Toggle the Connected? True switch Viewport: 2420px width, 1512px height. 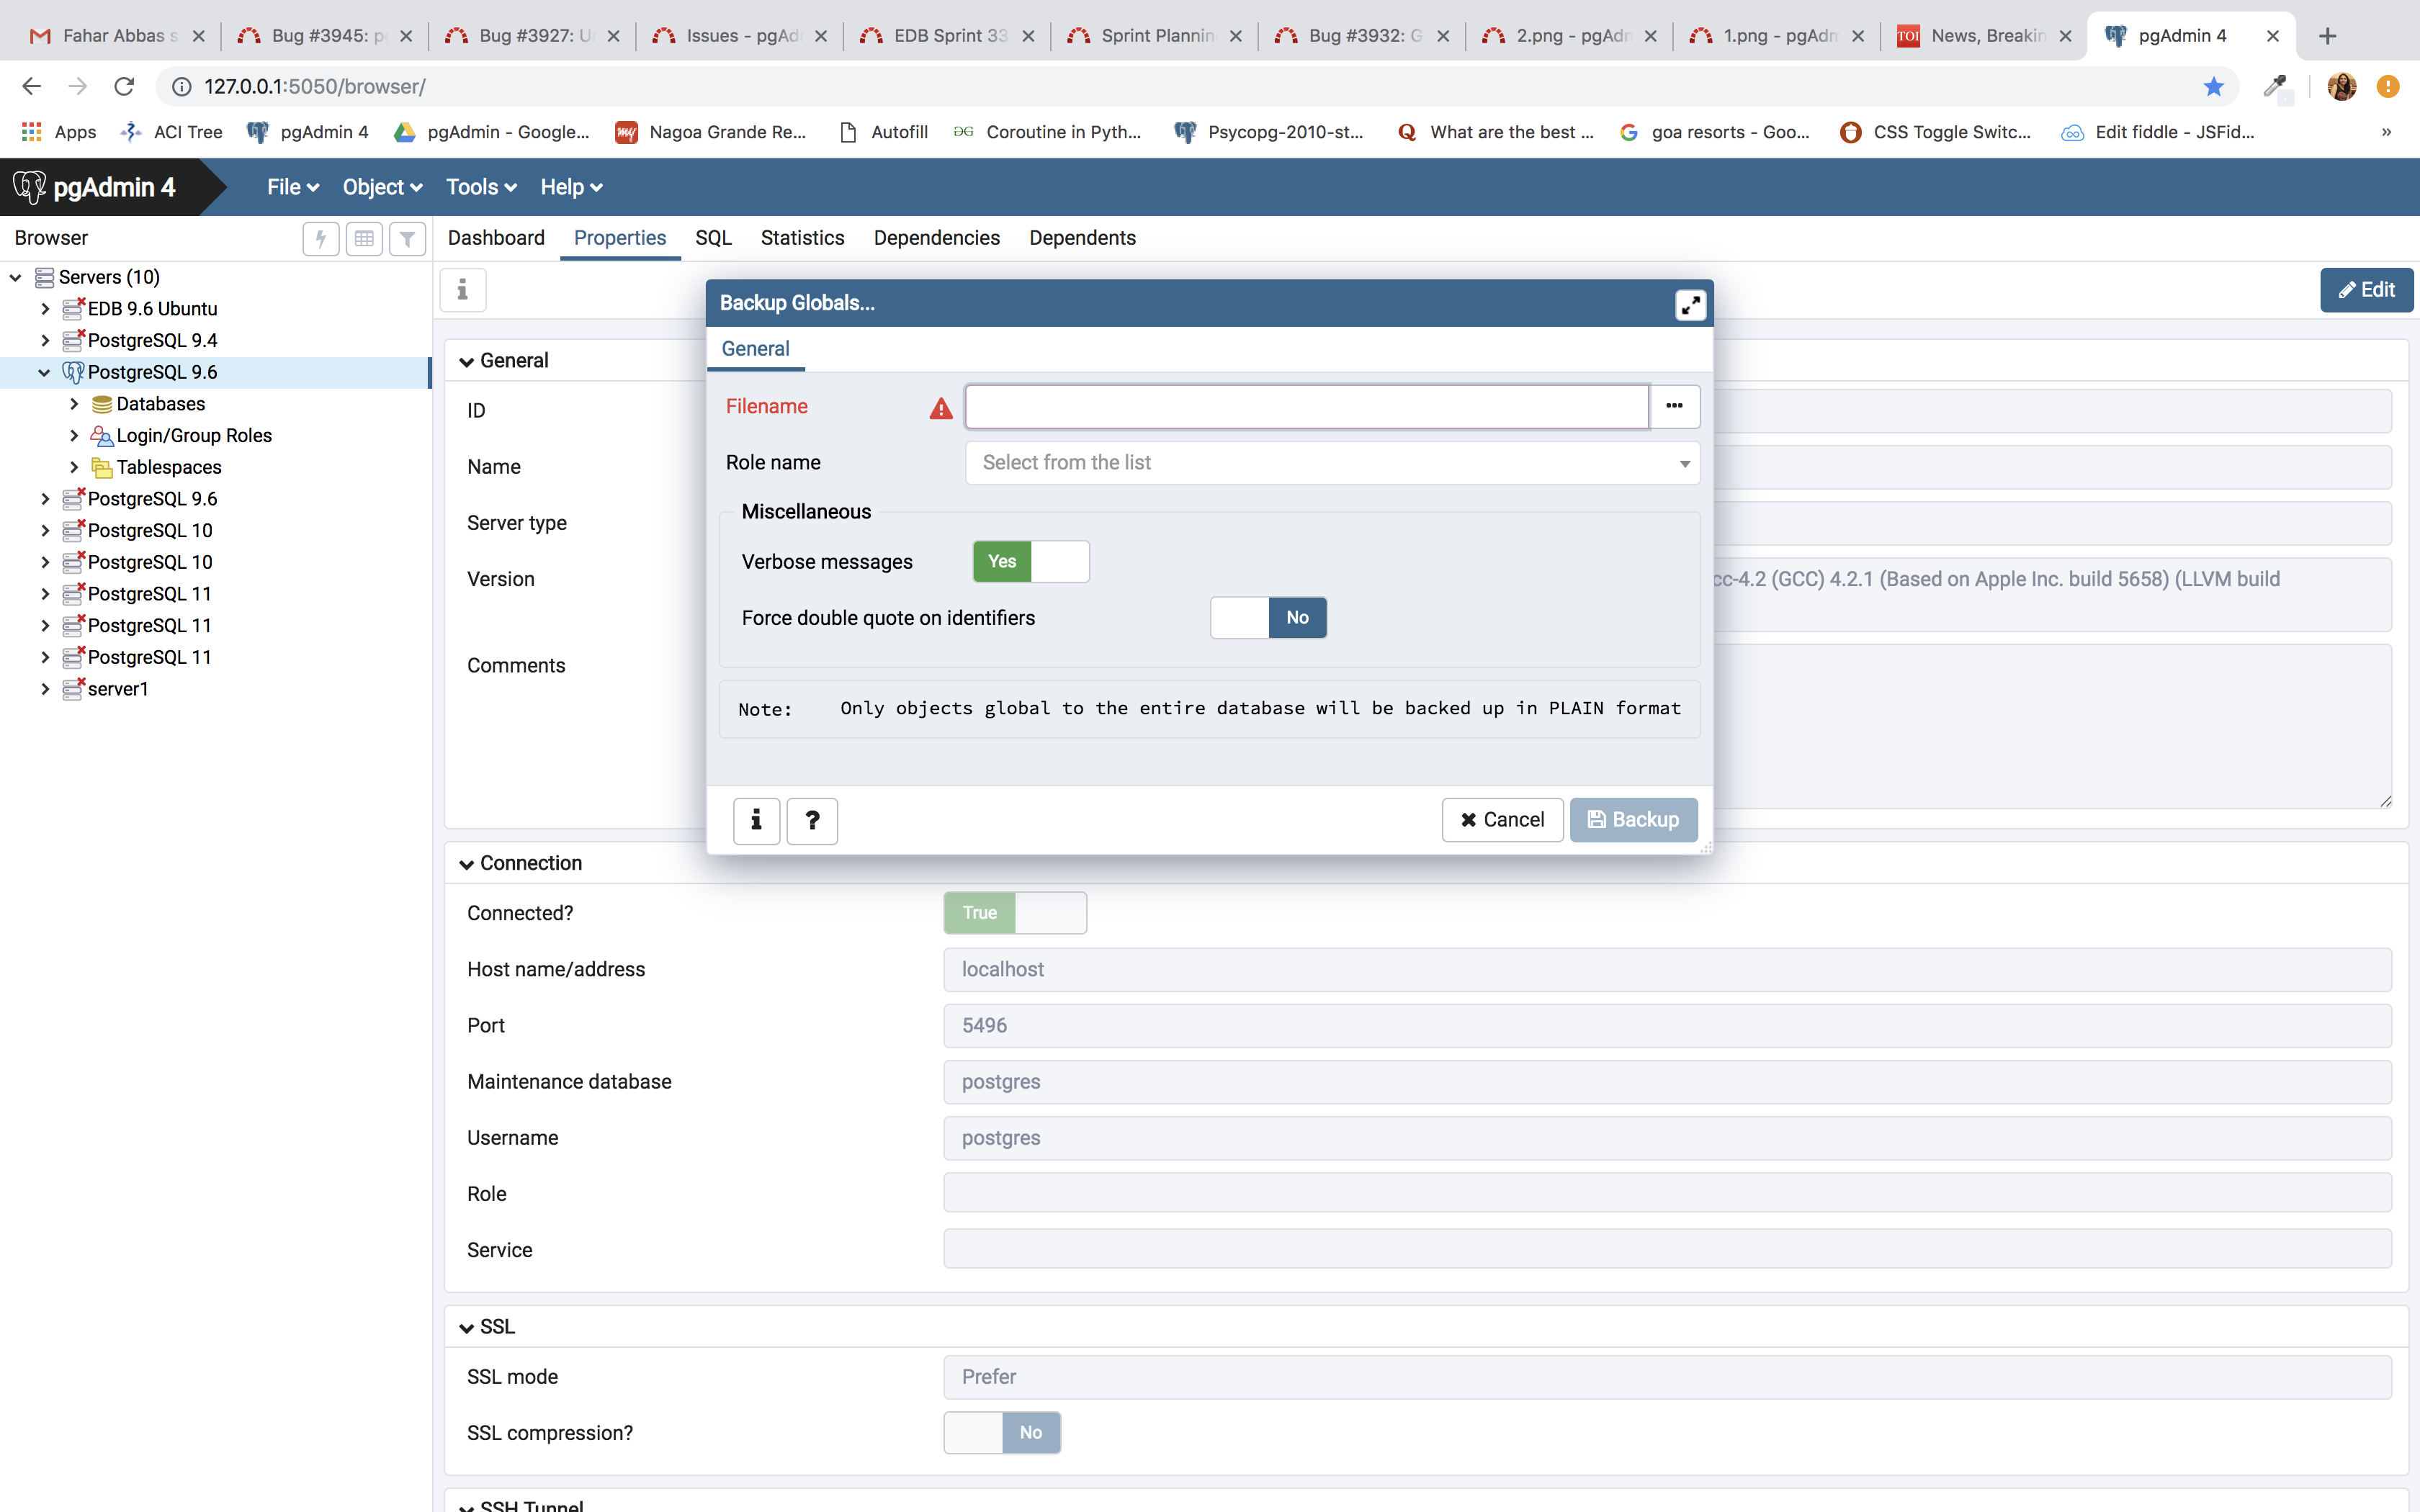[1015, 913]
